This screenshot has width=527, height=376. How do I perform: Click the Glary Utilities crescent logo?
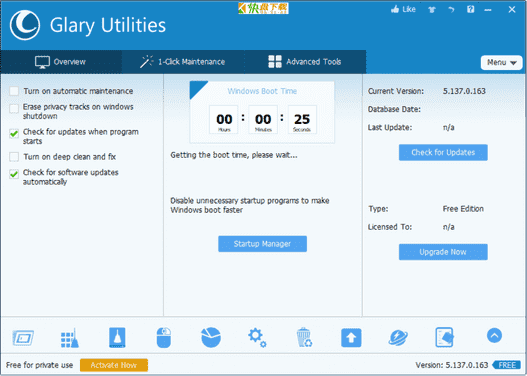[x=25, y=25]
